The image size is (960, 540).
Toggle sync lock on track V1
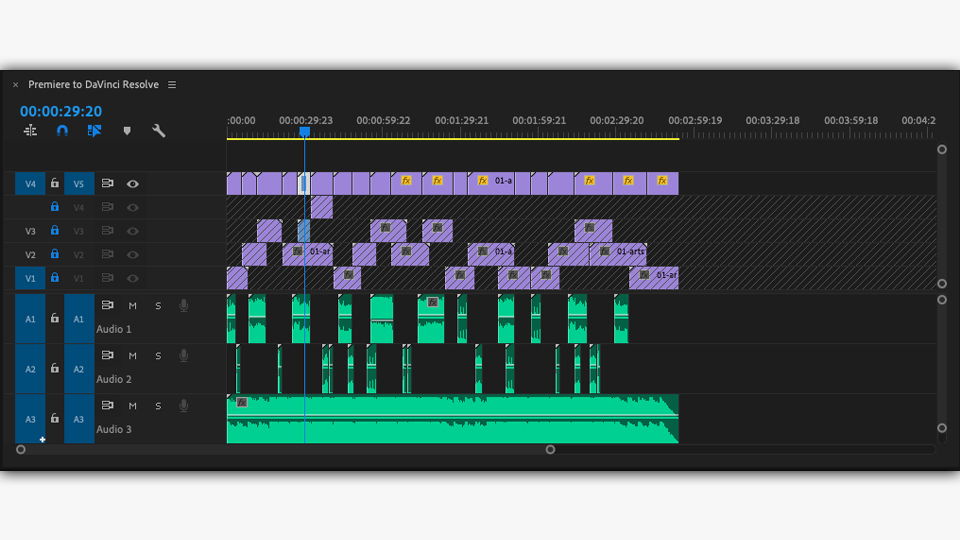(107, 278)
